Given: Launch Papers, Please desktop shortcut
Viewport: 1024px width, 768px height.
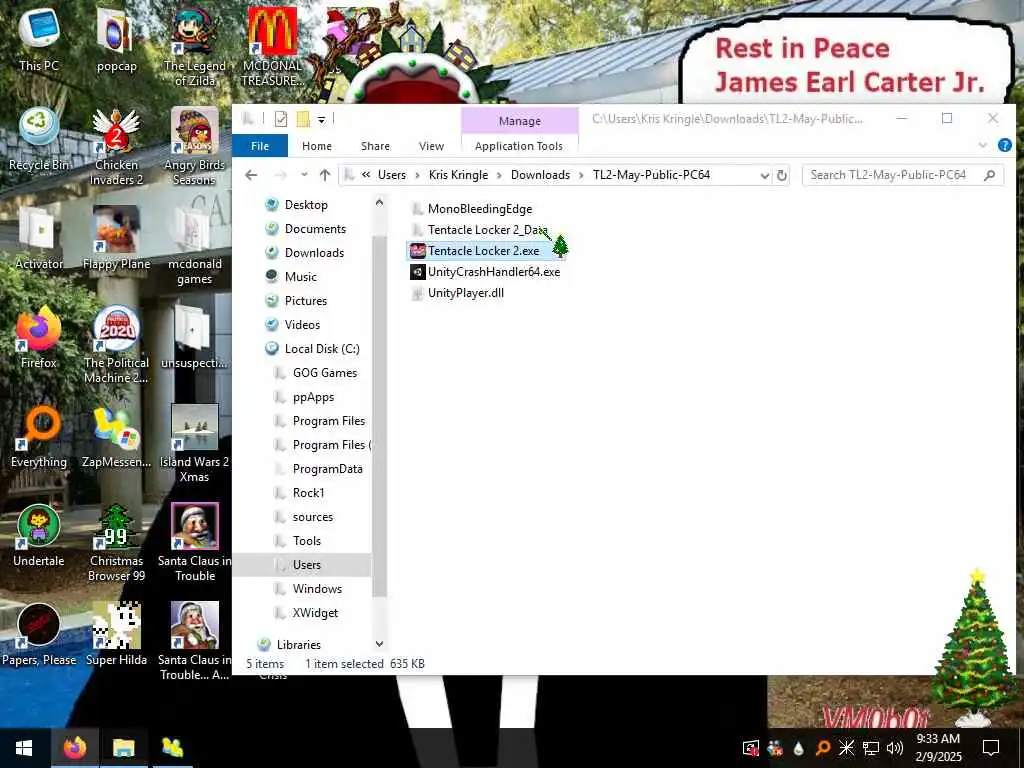Looking at the screenshot, I should [x=39, y=634].
